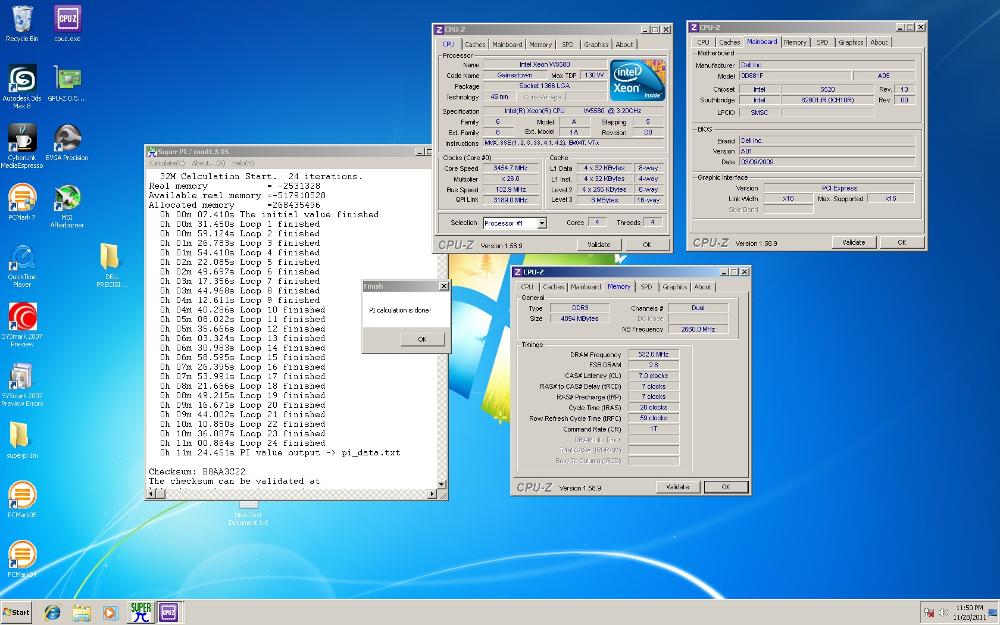Click OK in CPU-Z CPU window
Image resolution: width=1000 pixels, height=625 pixels.
647,244
